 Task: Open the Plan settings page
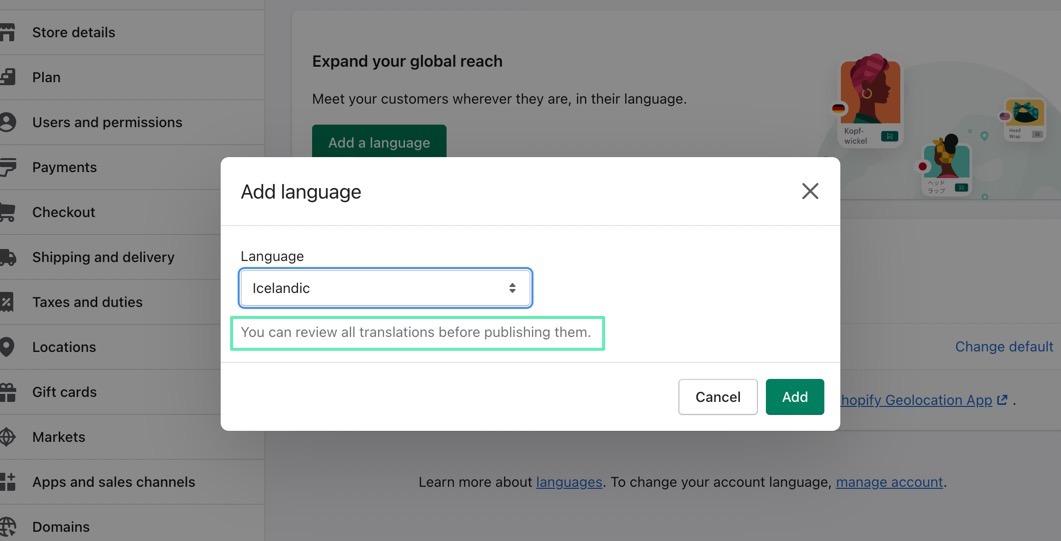coord(46,77)
